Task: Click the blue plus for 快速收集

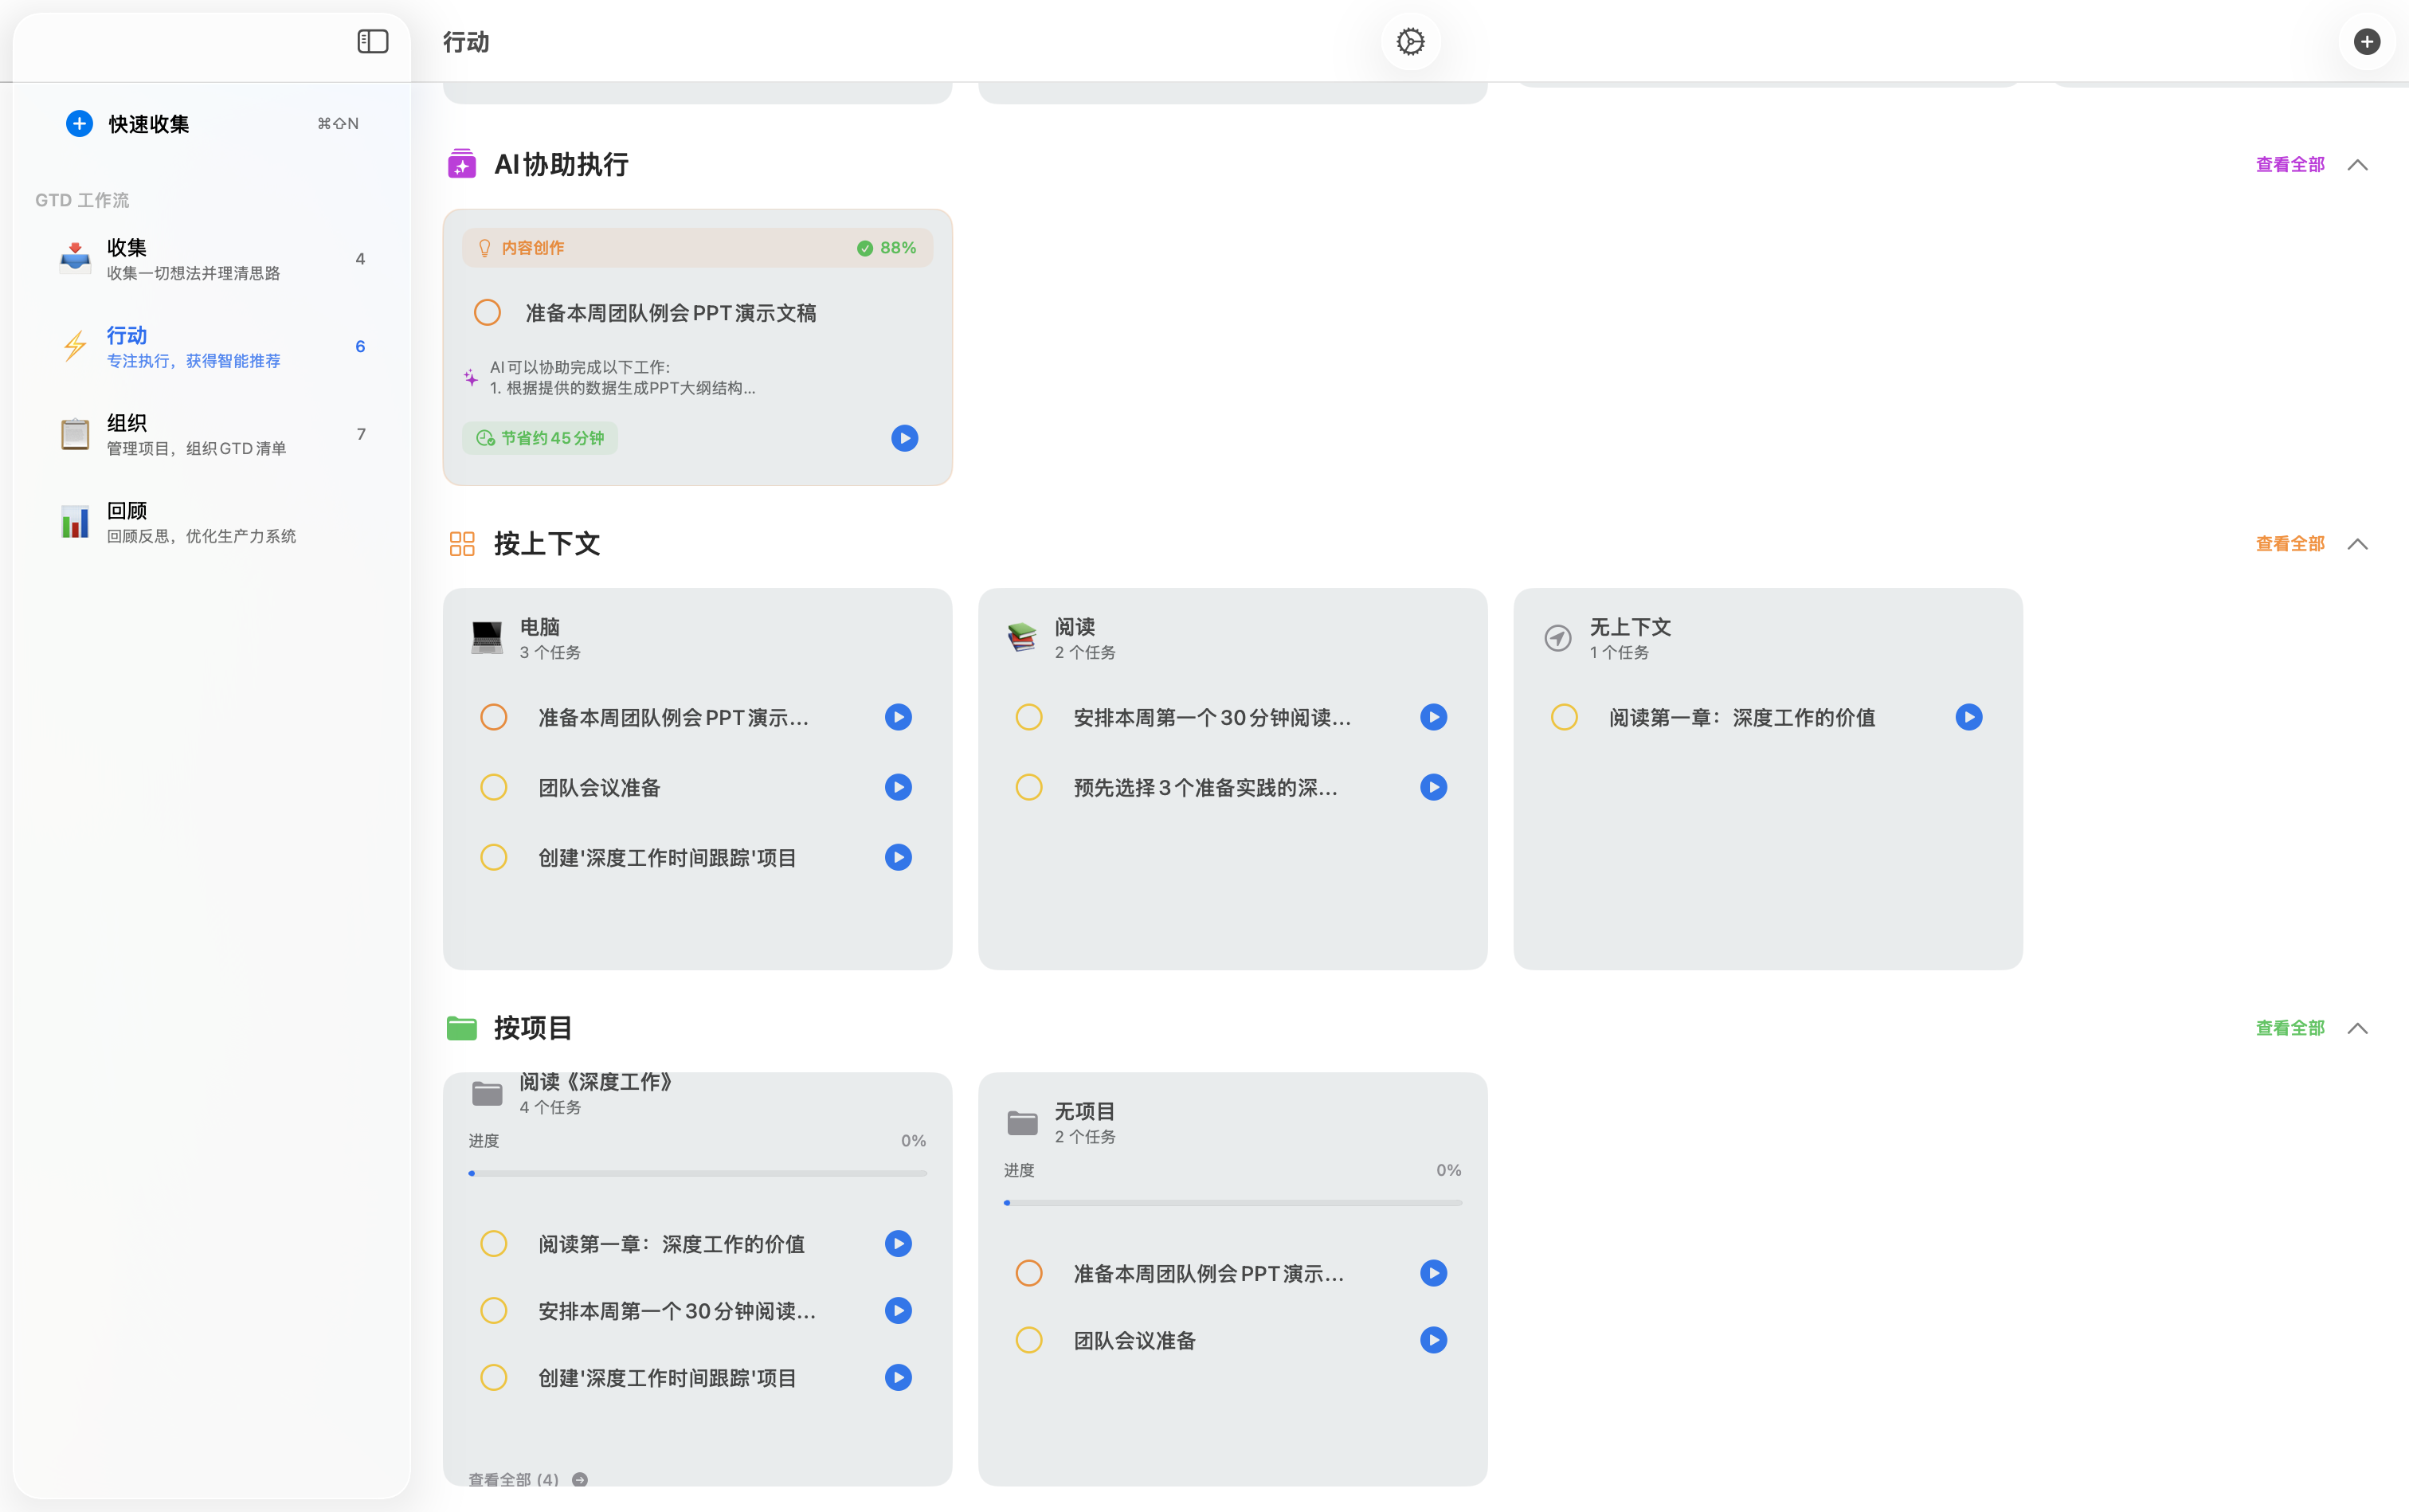Action: click(79, 123)
